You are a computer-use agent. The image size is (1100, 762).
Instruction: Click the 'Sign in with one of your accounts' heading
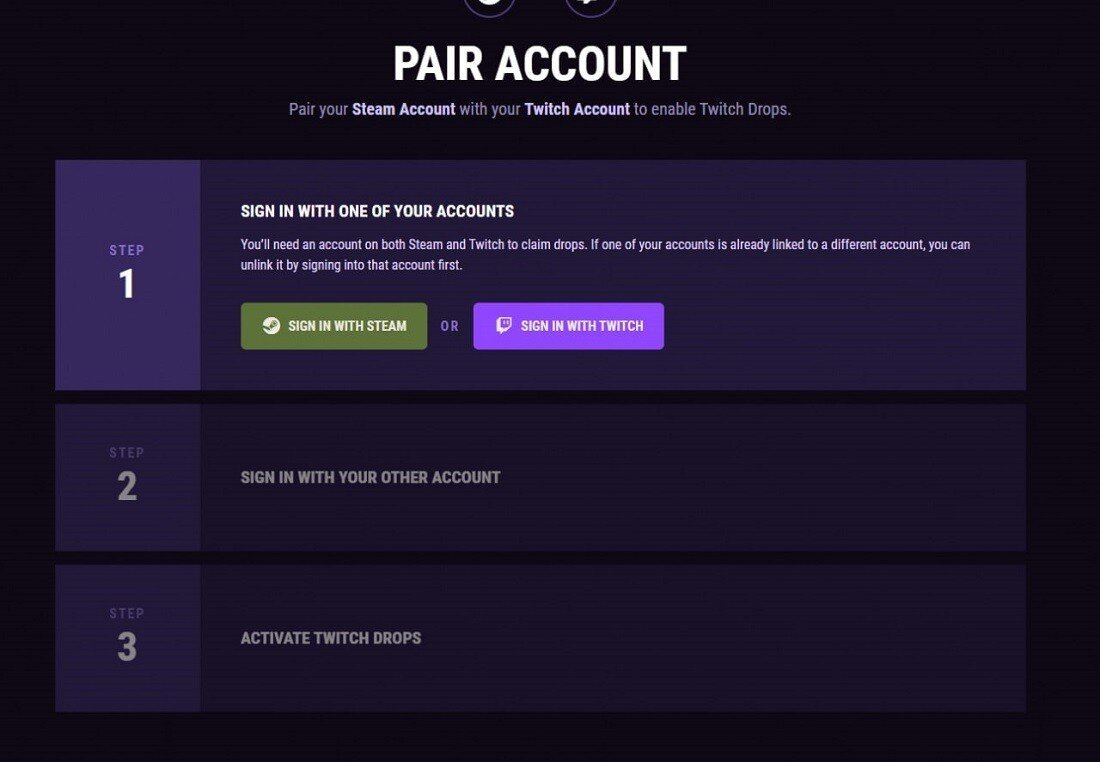tap(377, 211)
